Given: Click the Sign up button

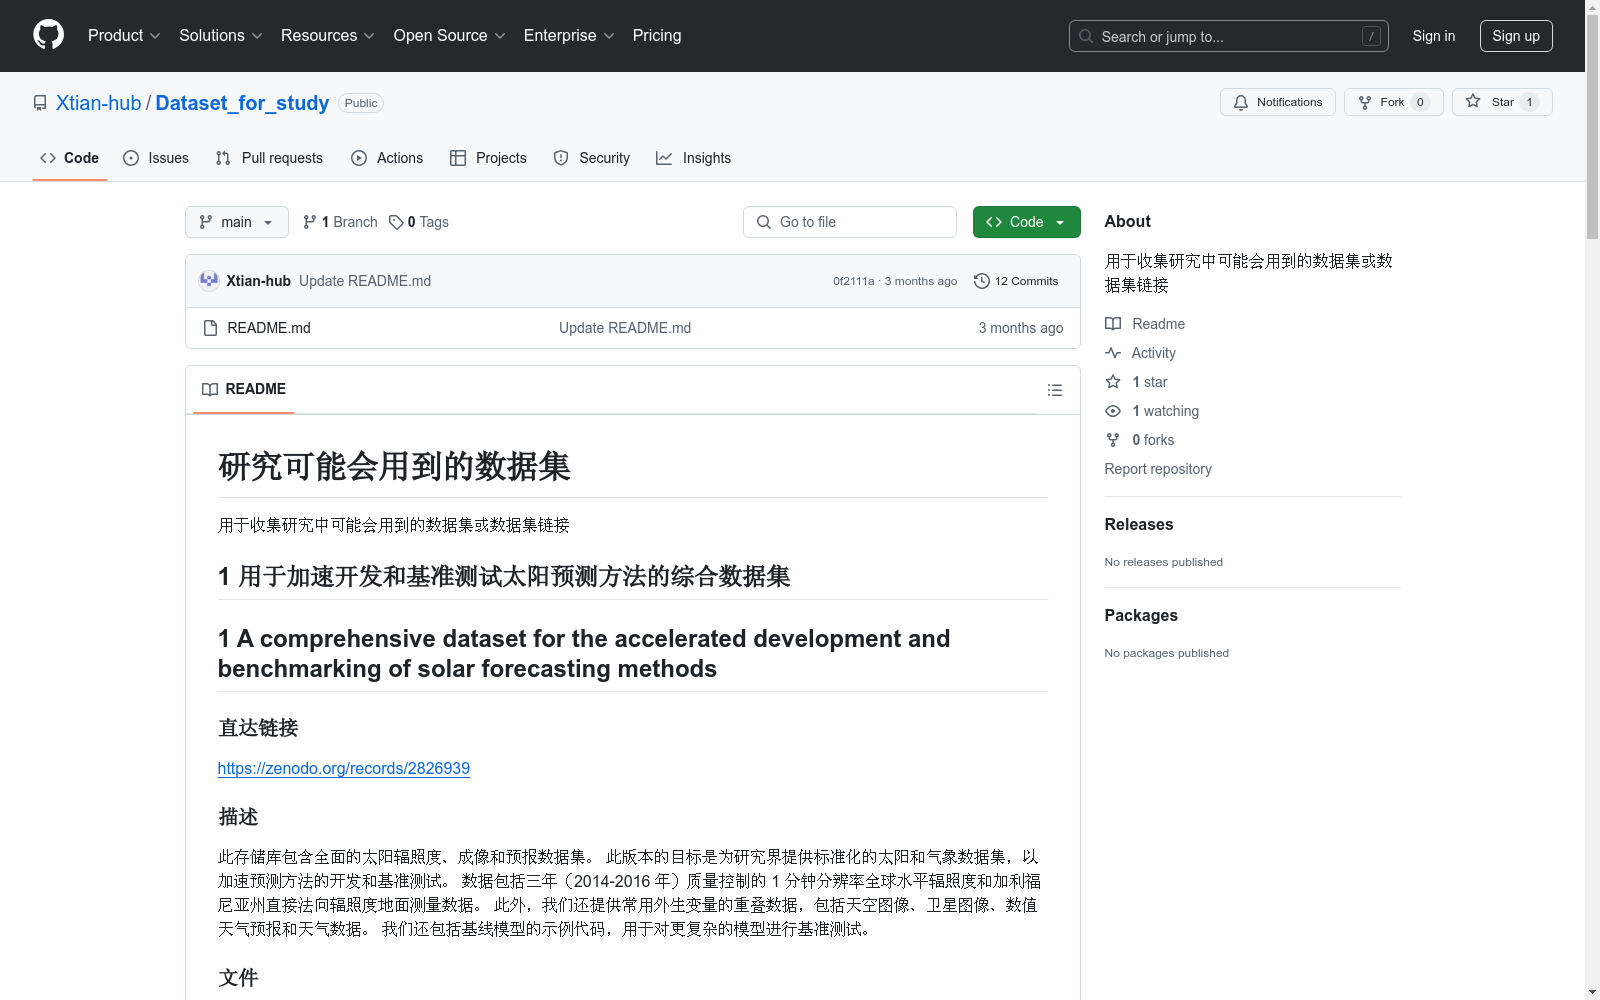Looking at the screenshot, I should click(x=1516, y=36).
